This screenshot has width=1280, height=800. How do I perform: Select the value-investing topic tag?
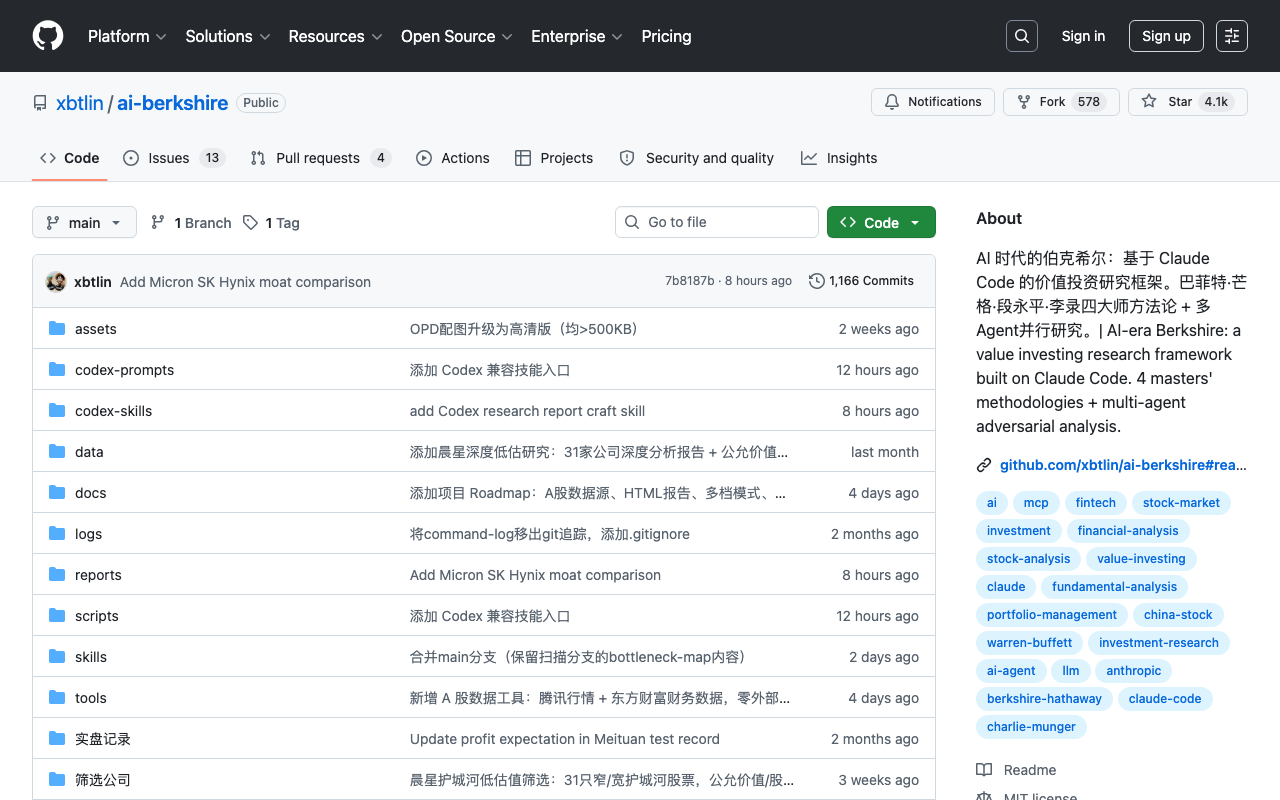[x=1141, y=559]
